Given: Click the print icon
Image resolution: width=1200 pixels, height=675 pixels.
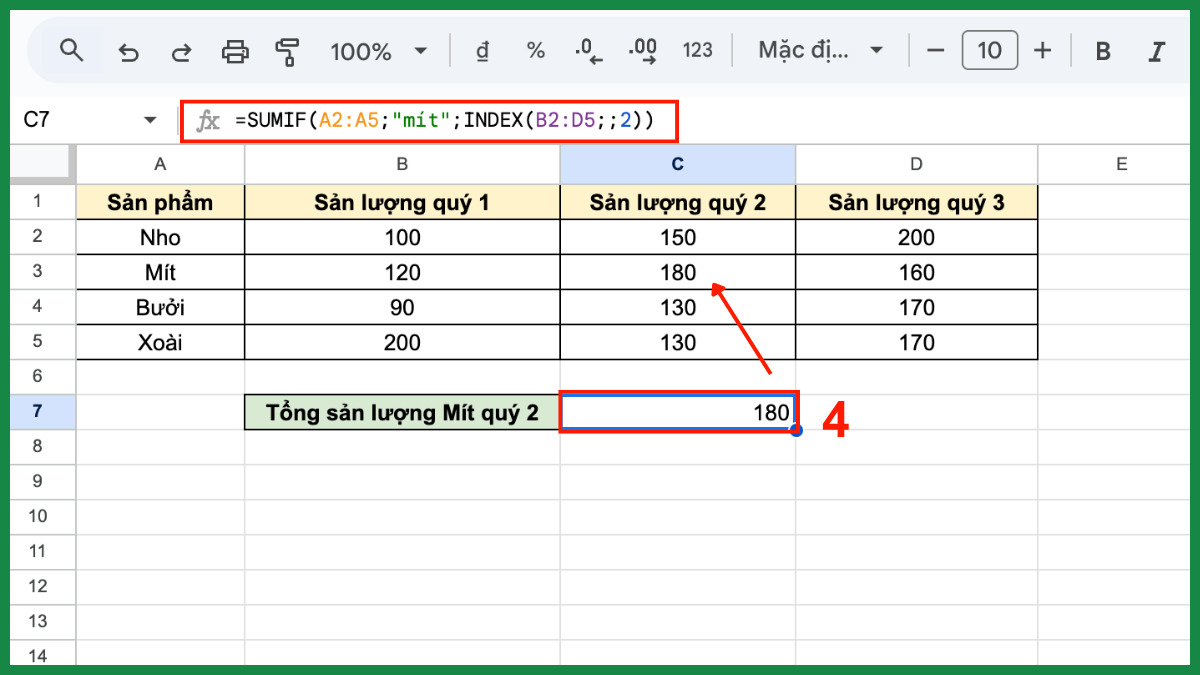Looking at the screenshot, I should pyautogui.click(x=235, y=51).
